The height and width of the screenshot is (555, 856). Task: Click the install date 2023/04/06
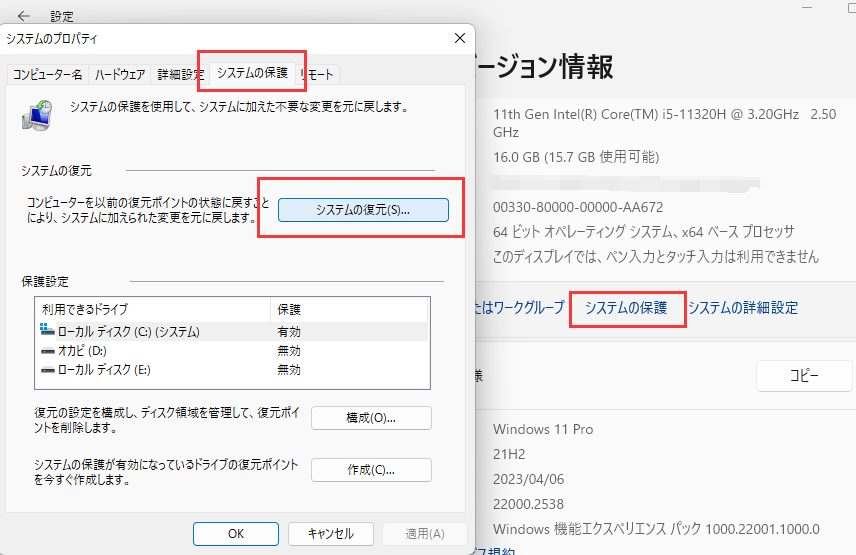[528, 479]
